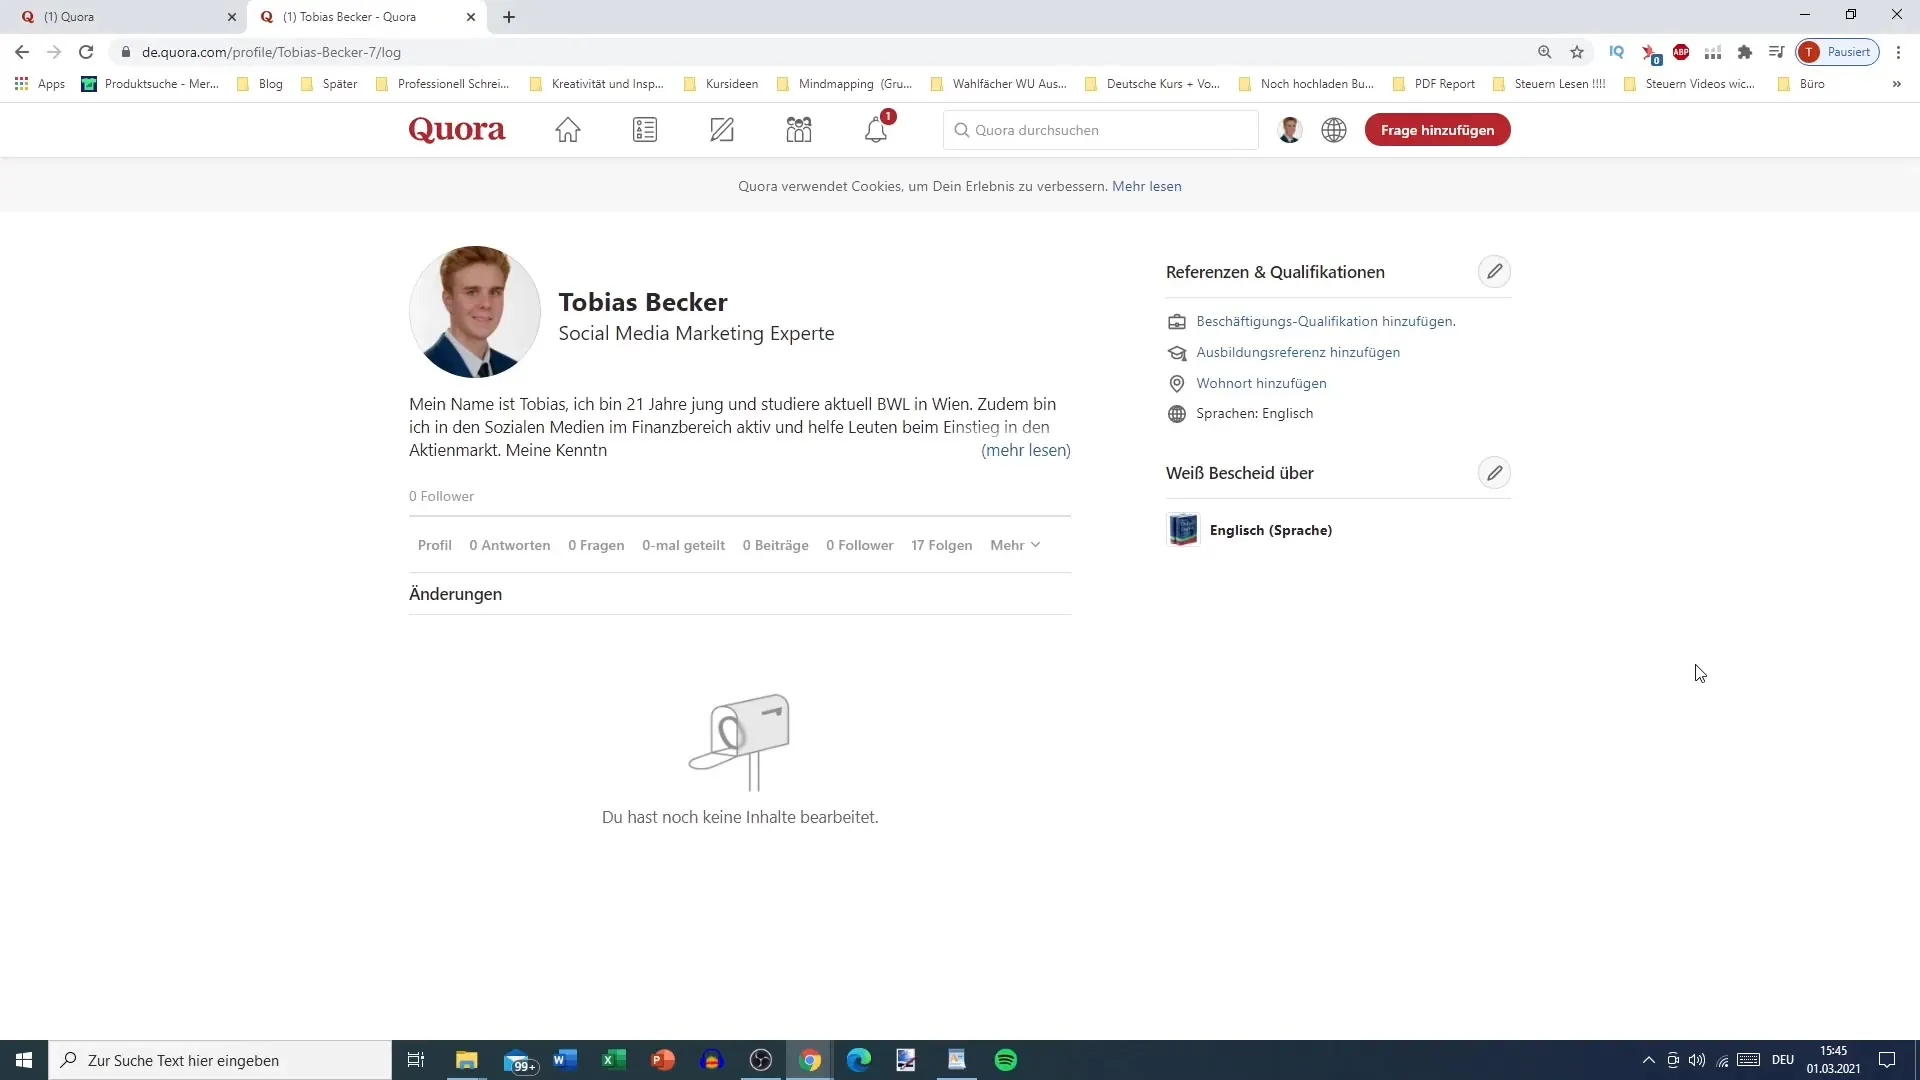Click the Windows taskbar search box
This screenshot has height=1080, width=1920.
click(220, 1060)
